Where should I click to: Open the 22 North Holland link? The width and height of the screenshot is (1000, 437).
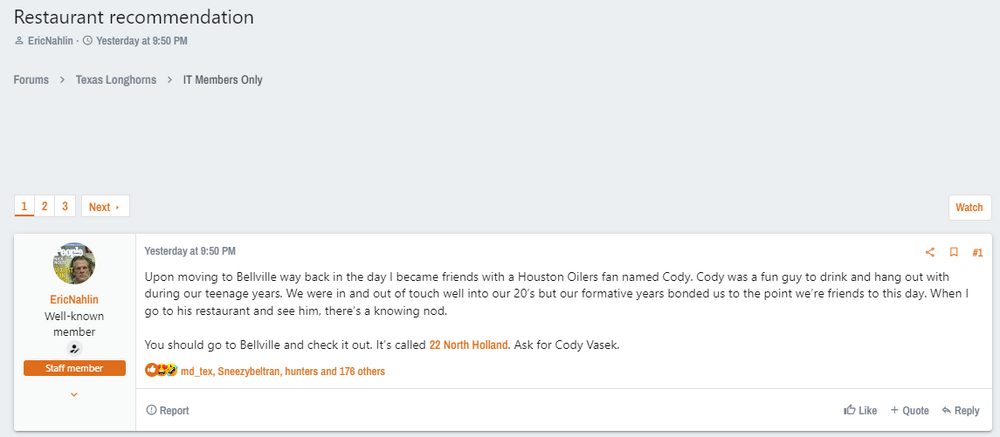468,345
